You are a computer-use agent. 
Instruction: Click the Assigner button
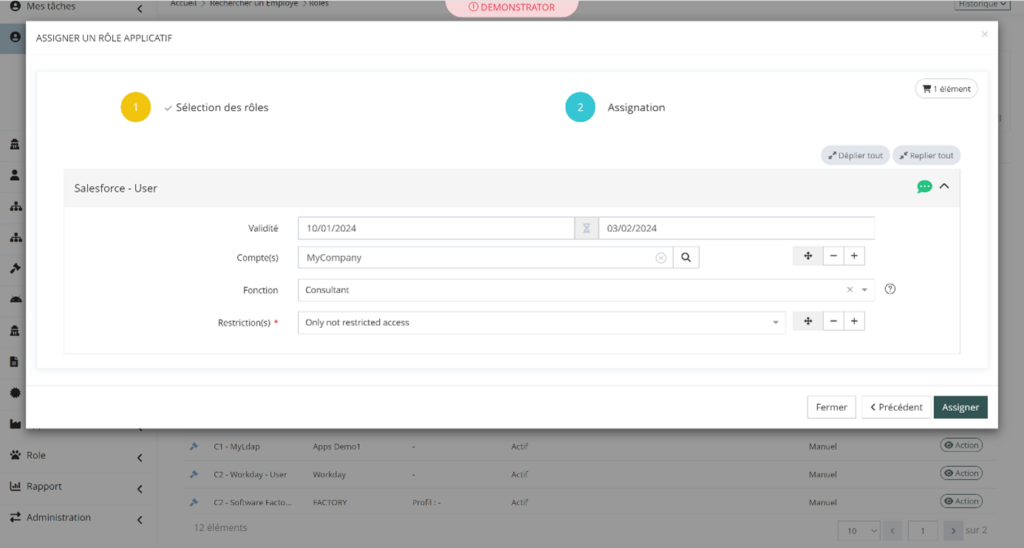tap(960, 407)
